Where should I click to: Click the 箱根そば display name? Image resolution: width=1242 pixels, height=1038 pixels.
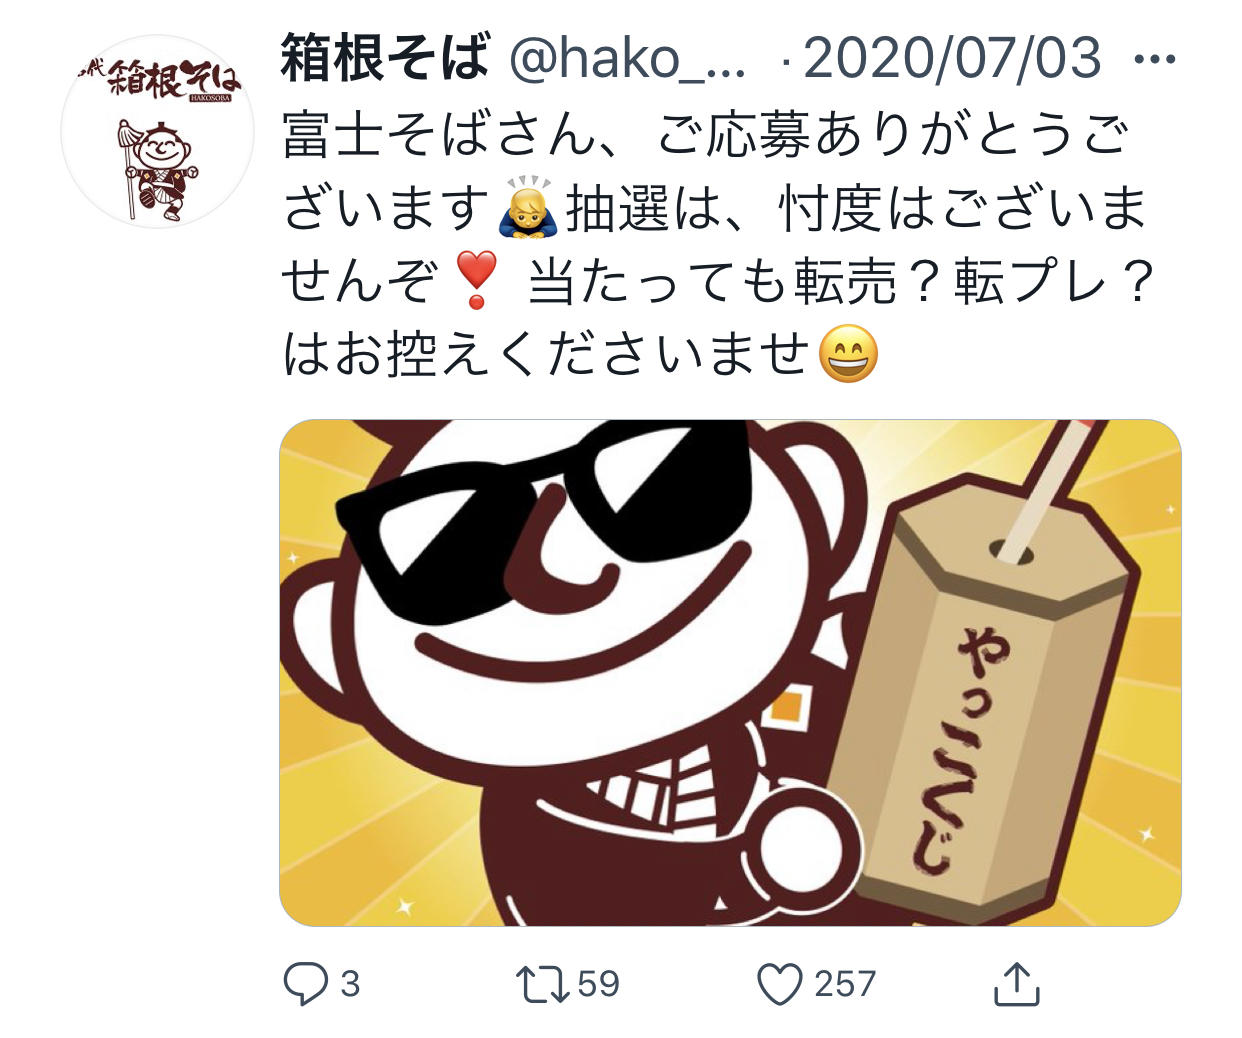click(386, 58)
